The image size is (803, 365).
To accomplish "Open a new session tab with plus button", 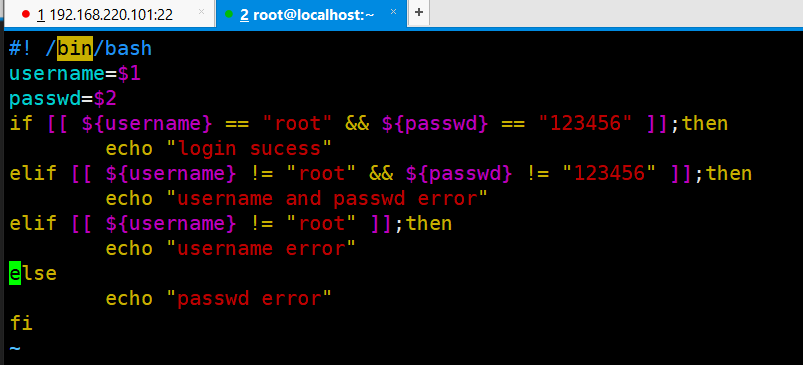I will (419, 12).
